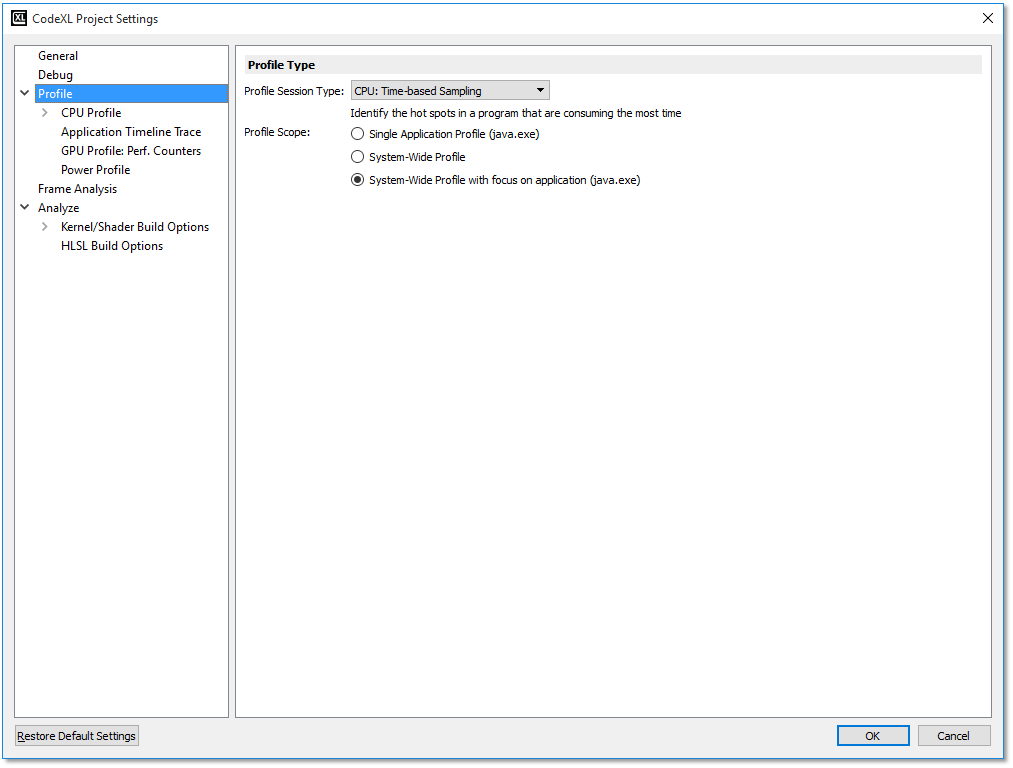
Task: Open Kernel/Shader Build Options page
Action: pos(135,227)
